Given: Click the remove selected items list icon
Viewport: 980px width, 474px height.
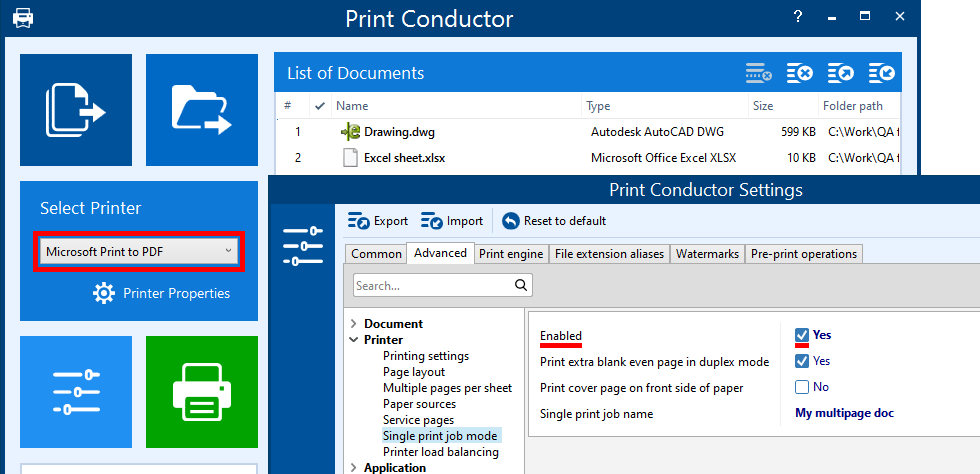Looking at the screenshot, I should (758, 73).
